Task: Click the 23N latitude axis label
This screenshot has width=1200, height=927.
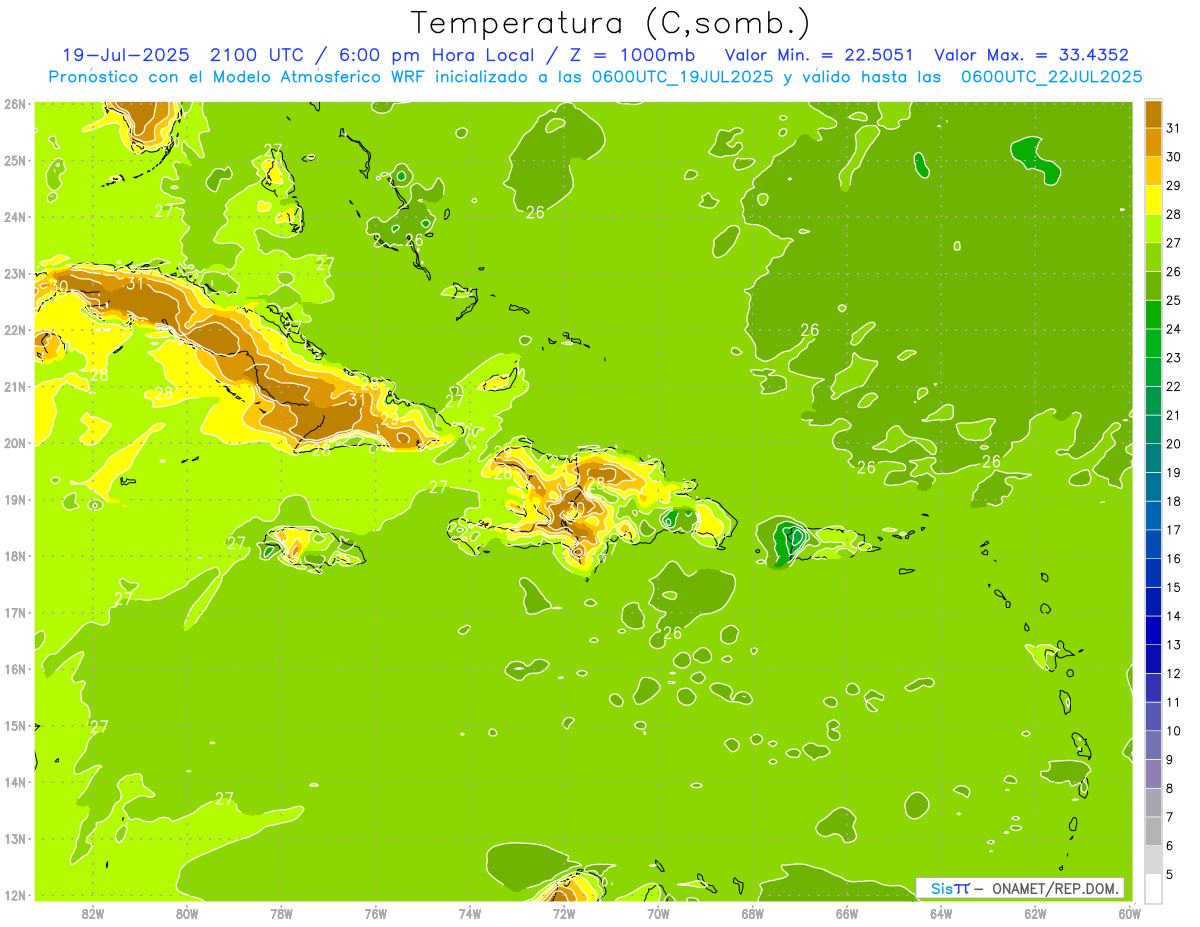Action: point(15,274)
